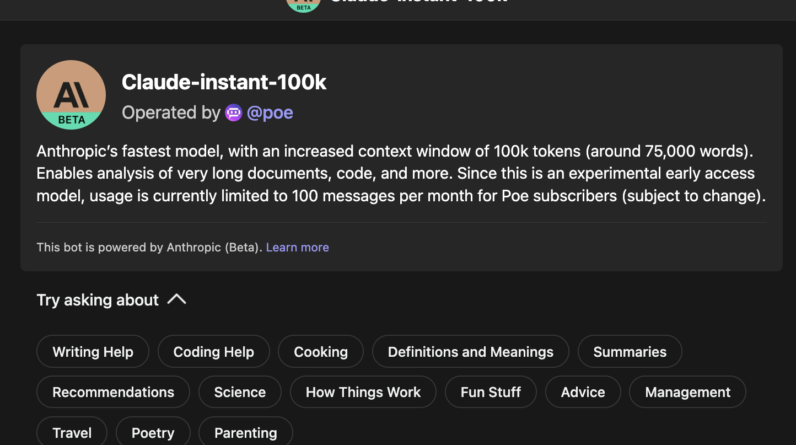Select the Summaries topic chip
Screen dimensions: 796x445
tap(629, 352)
